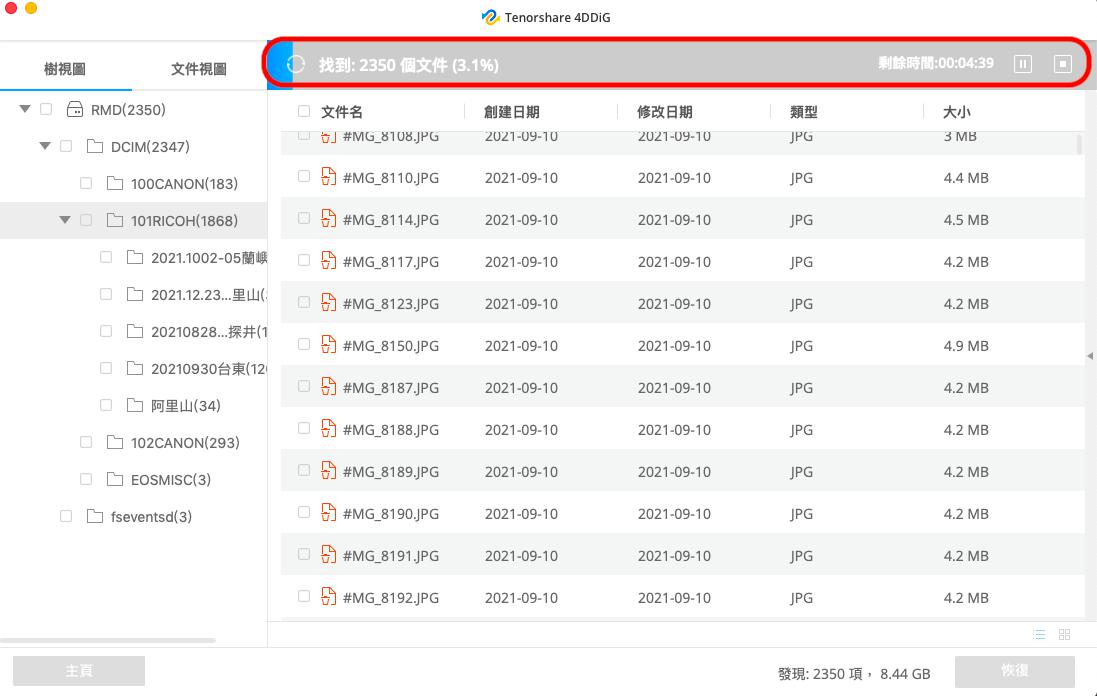This screenshot has height=696, width=1097.
Task: Click the file icon of #MG_8192.JPG
Action: click(328, 596)
